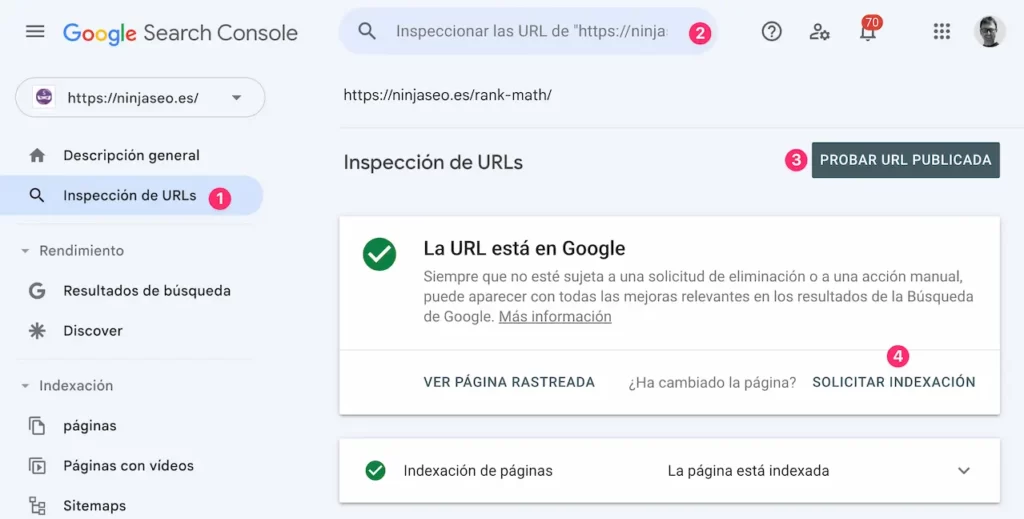
Task: Open the Help question mark icon
Action: point(771,31)
